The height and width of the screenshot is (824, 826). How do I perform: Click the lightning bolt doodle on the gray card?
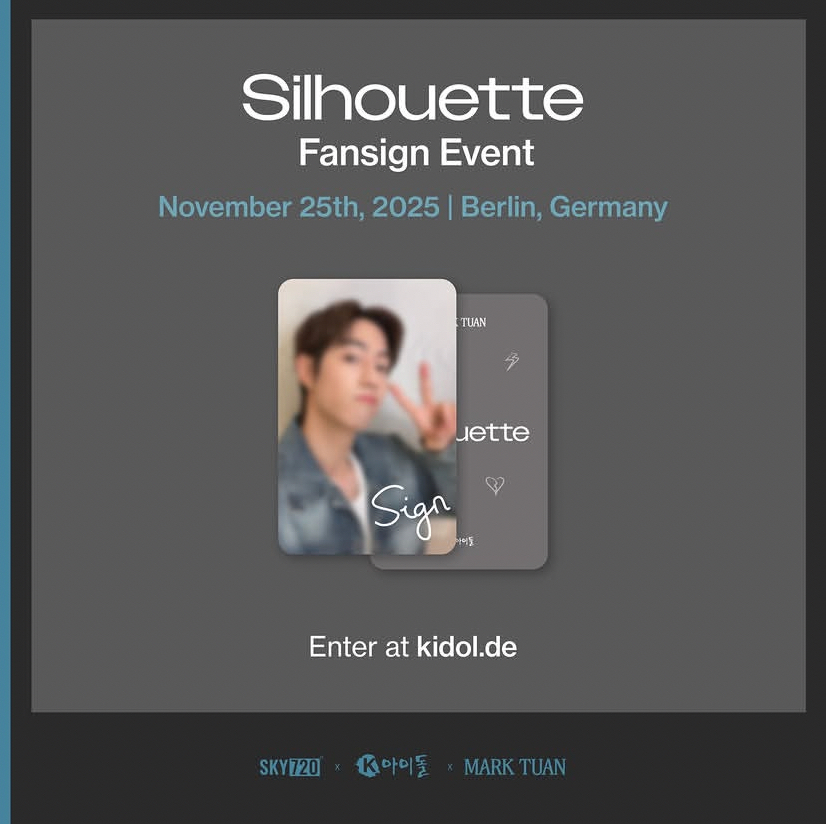512,361
